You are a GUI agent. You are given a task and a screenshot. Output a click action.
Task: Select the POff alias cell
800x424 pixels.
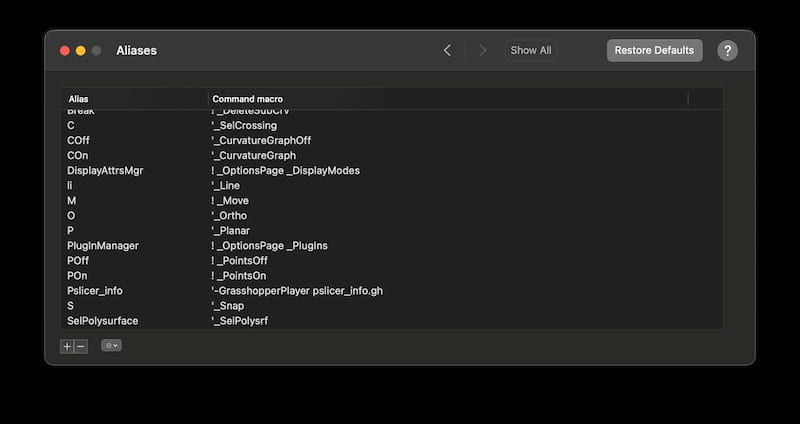[78, 261]
